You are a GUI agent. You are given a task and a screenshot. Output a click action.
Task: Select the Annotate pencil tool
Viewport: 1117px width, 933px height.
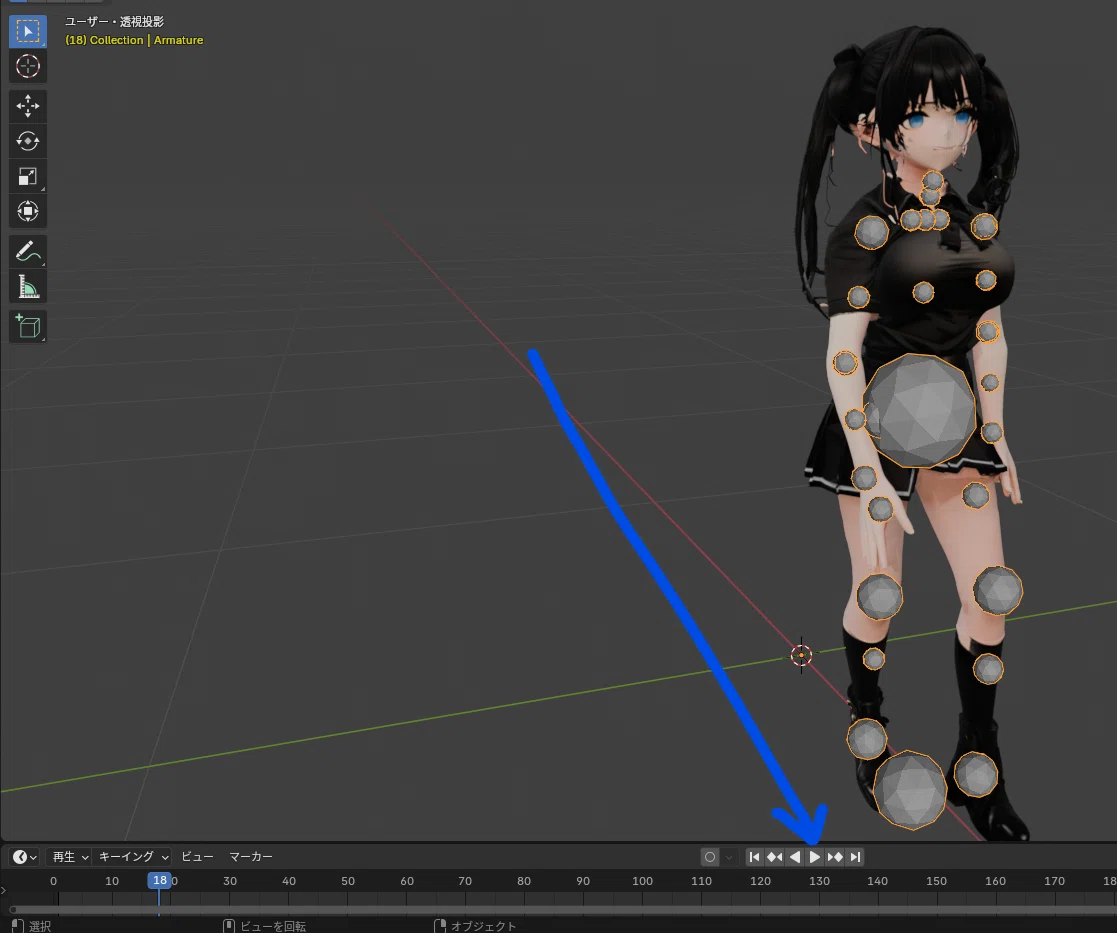point(28,251)
